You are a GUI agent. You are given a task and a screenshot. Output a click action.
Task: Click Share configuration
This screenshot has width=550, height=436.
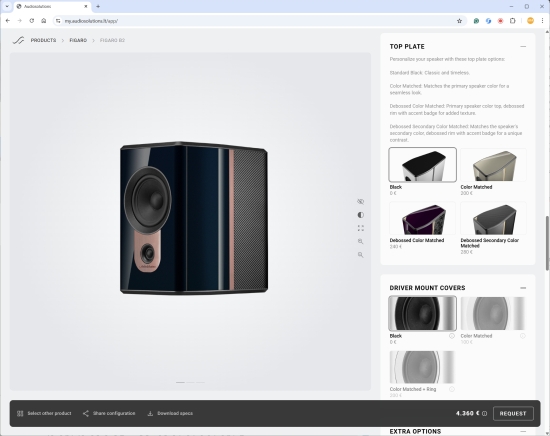pyautogui.click(x=109, y=413)
